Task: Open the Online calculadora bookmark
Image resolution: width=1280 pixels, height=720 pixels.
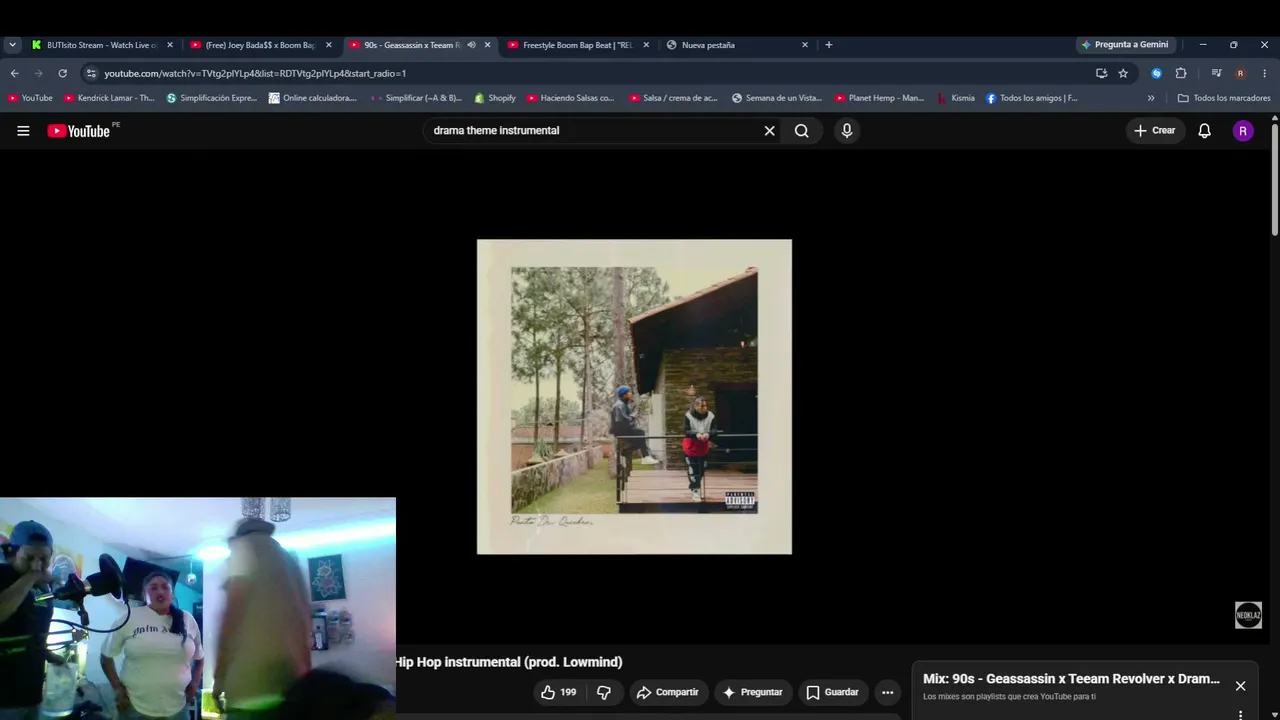Action: tap(312, 98)
